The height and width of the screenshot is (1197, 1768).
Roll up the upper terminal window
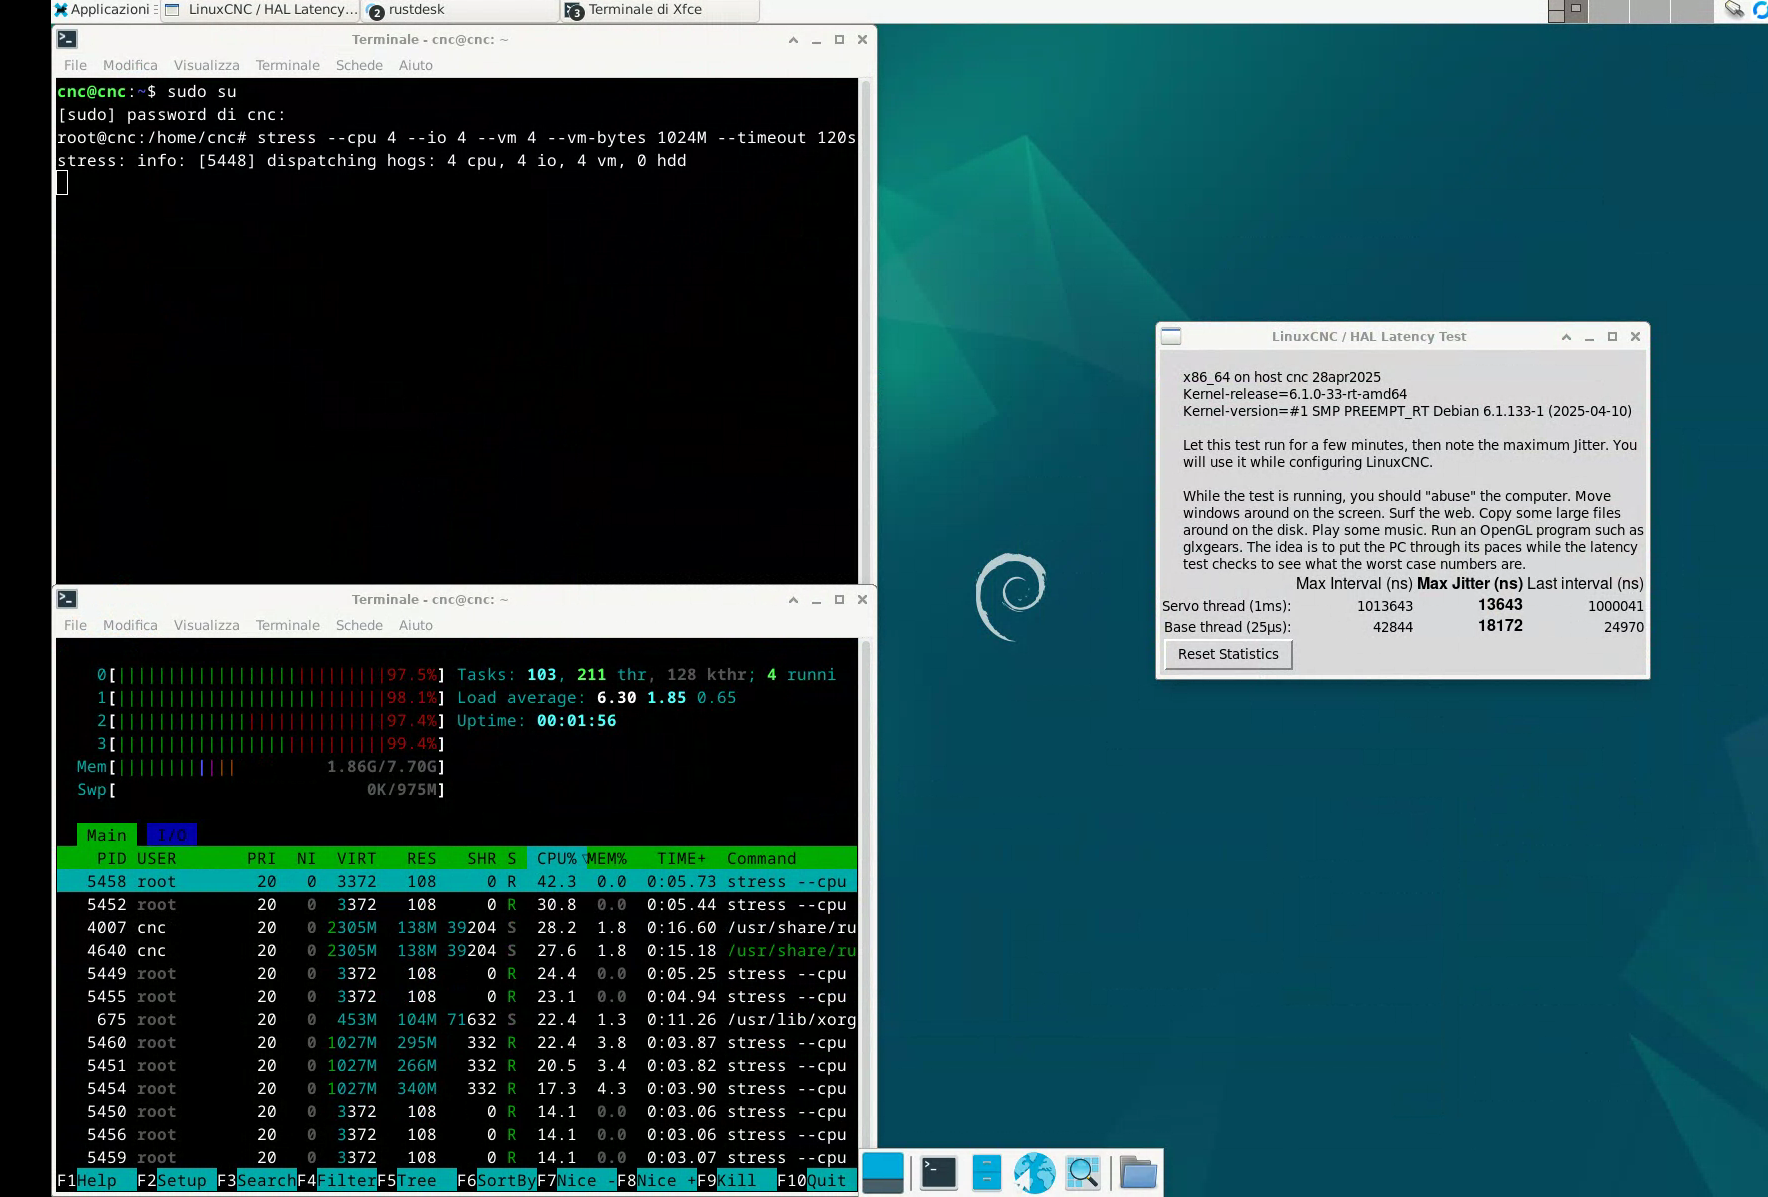[x=793, y=40]
